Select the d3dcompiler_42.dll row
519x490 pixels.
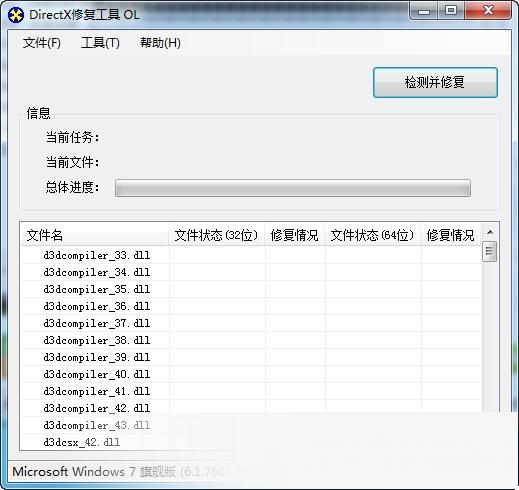coord(251,408)
